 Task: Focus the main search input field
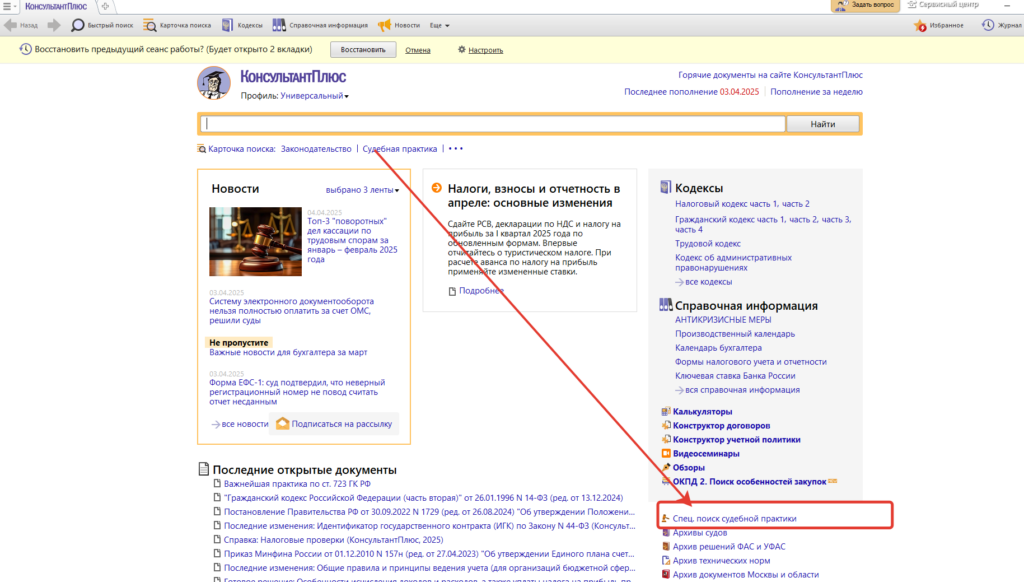[493, 123]
